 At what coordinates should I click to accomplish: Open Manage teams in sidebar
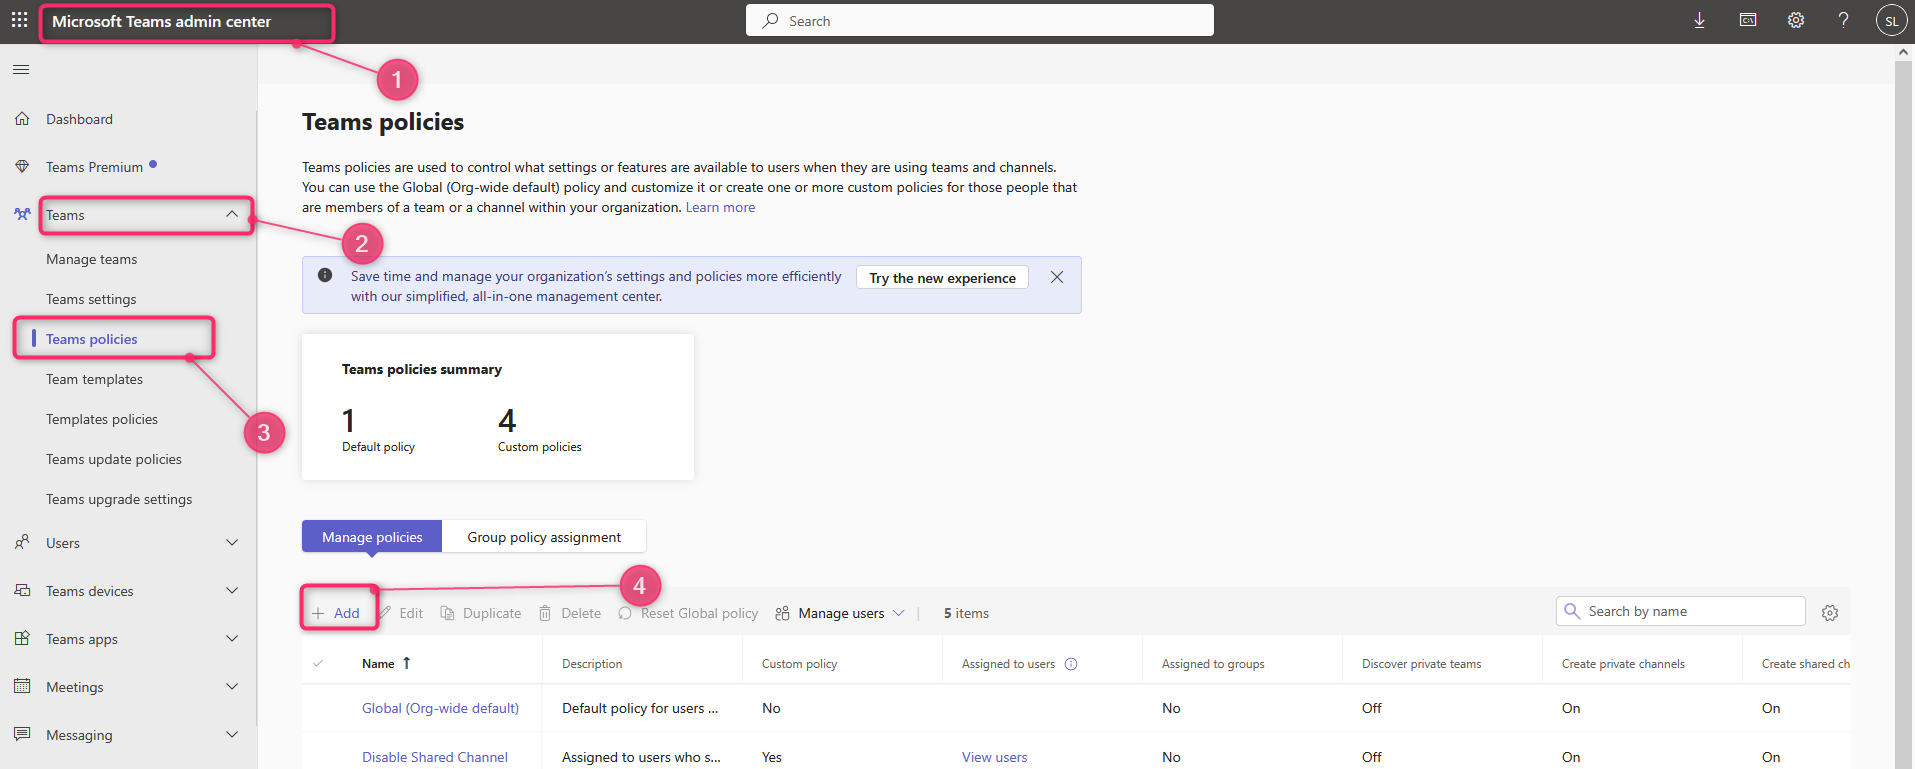point(91,259)
